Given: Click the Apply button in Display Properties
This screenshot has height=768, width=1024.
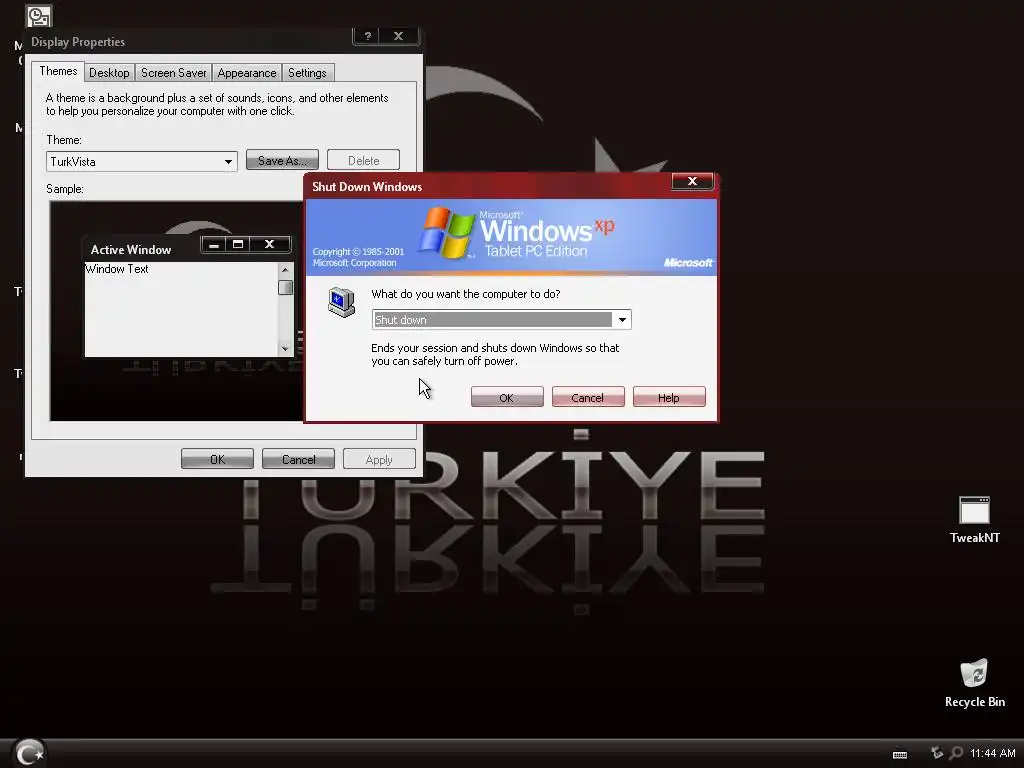Looking at the screenshot, I should 379,459.
